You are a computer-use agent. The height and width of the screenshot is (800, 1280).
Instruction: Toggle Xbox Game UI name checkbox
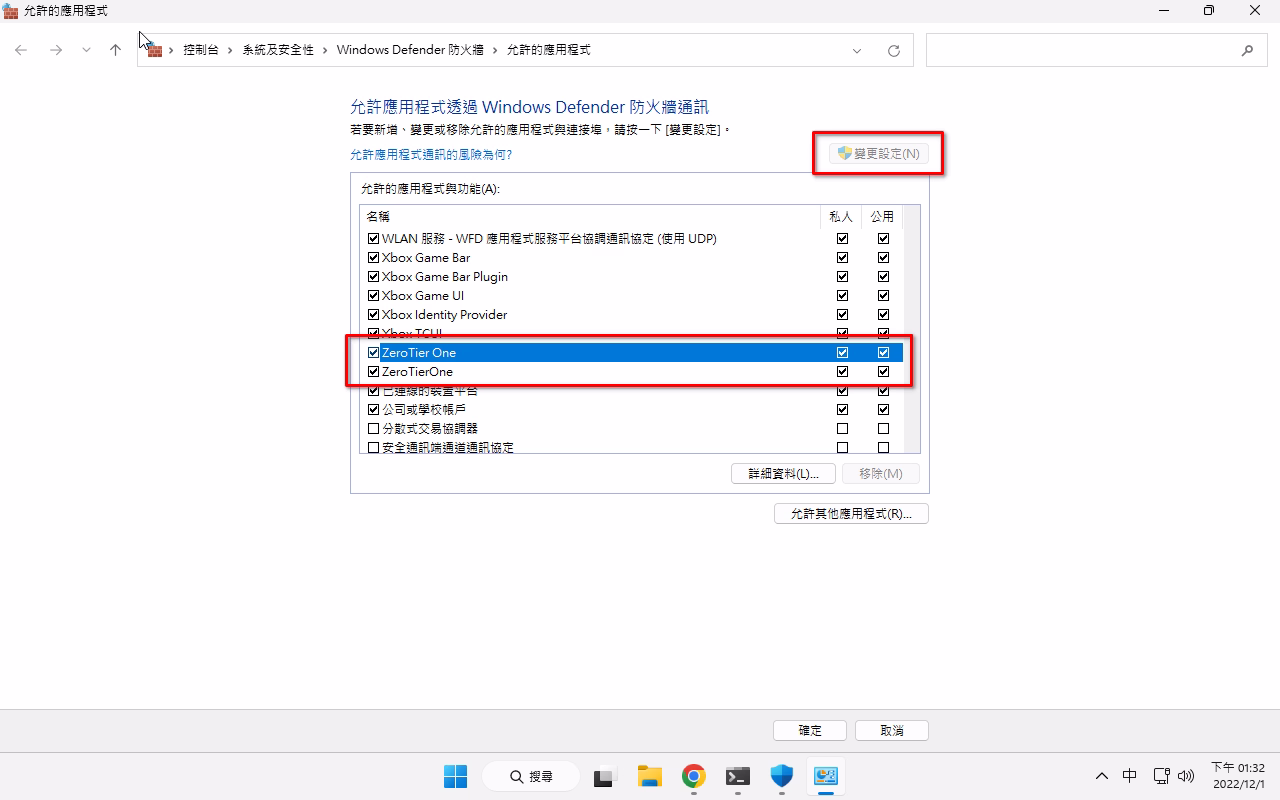(x=374, y=296)
